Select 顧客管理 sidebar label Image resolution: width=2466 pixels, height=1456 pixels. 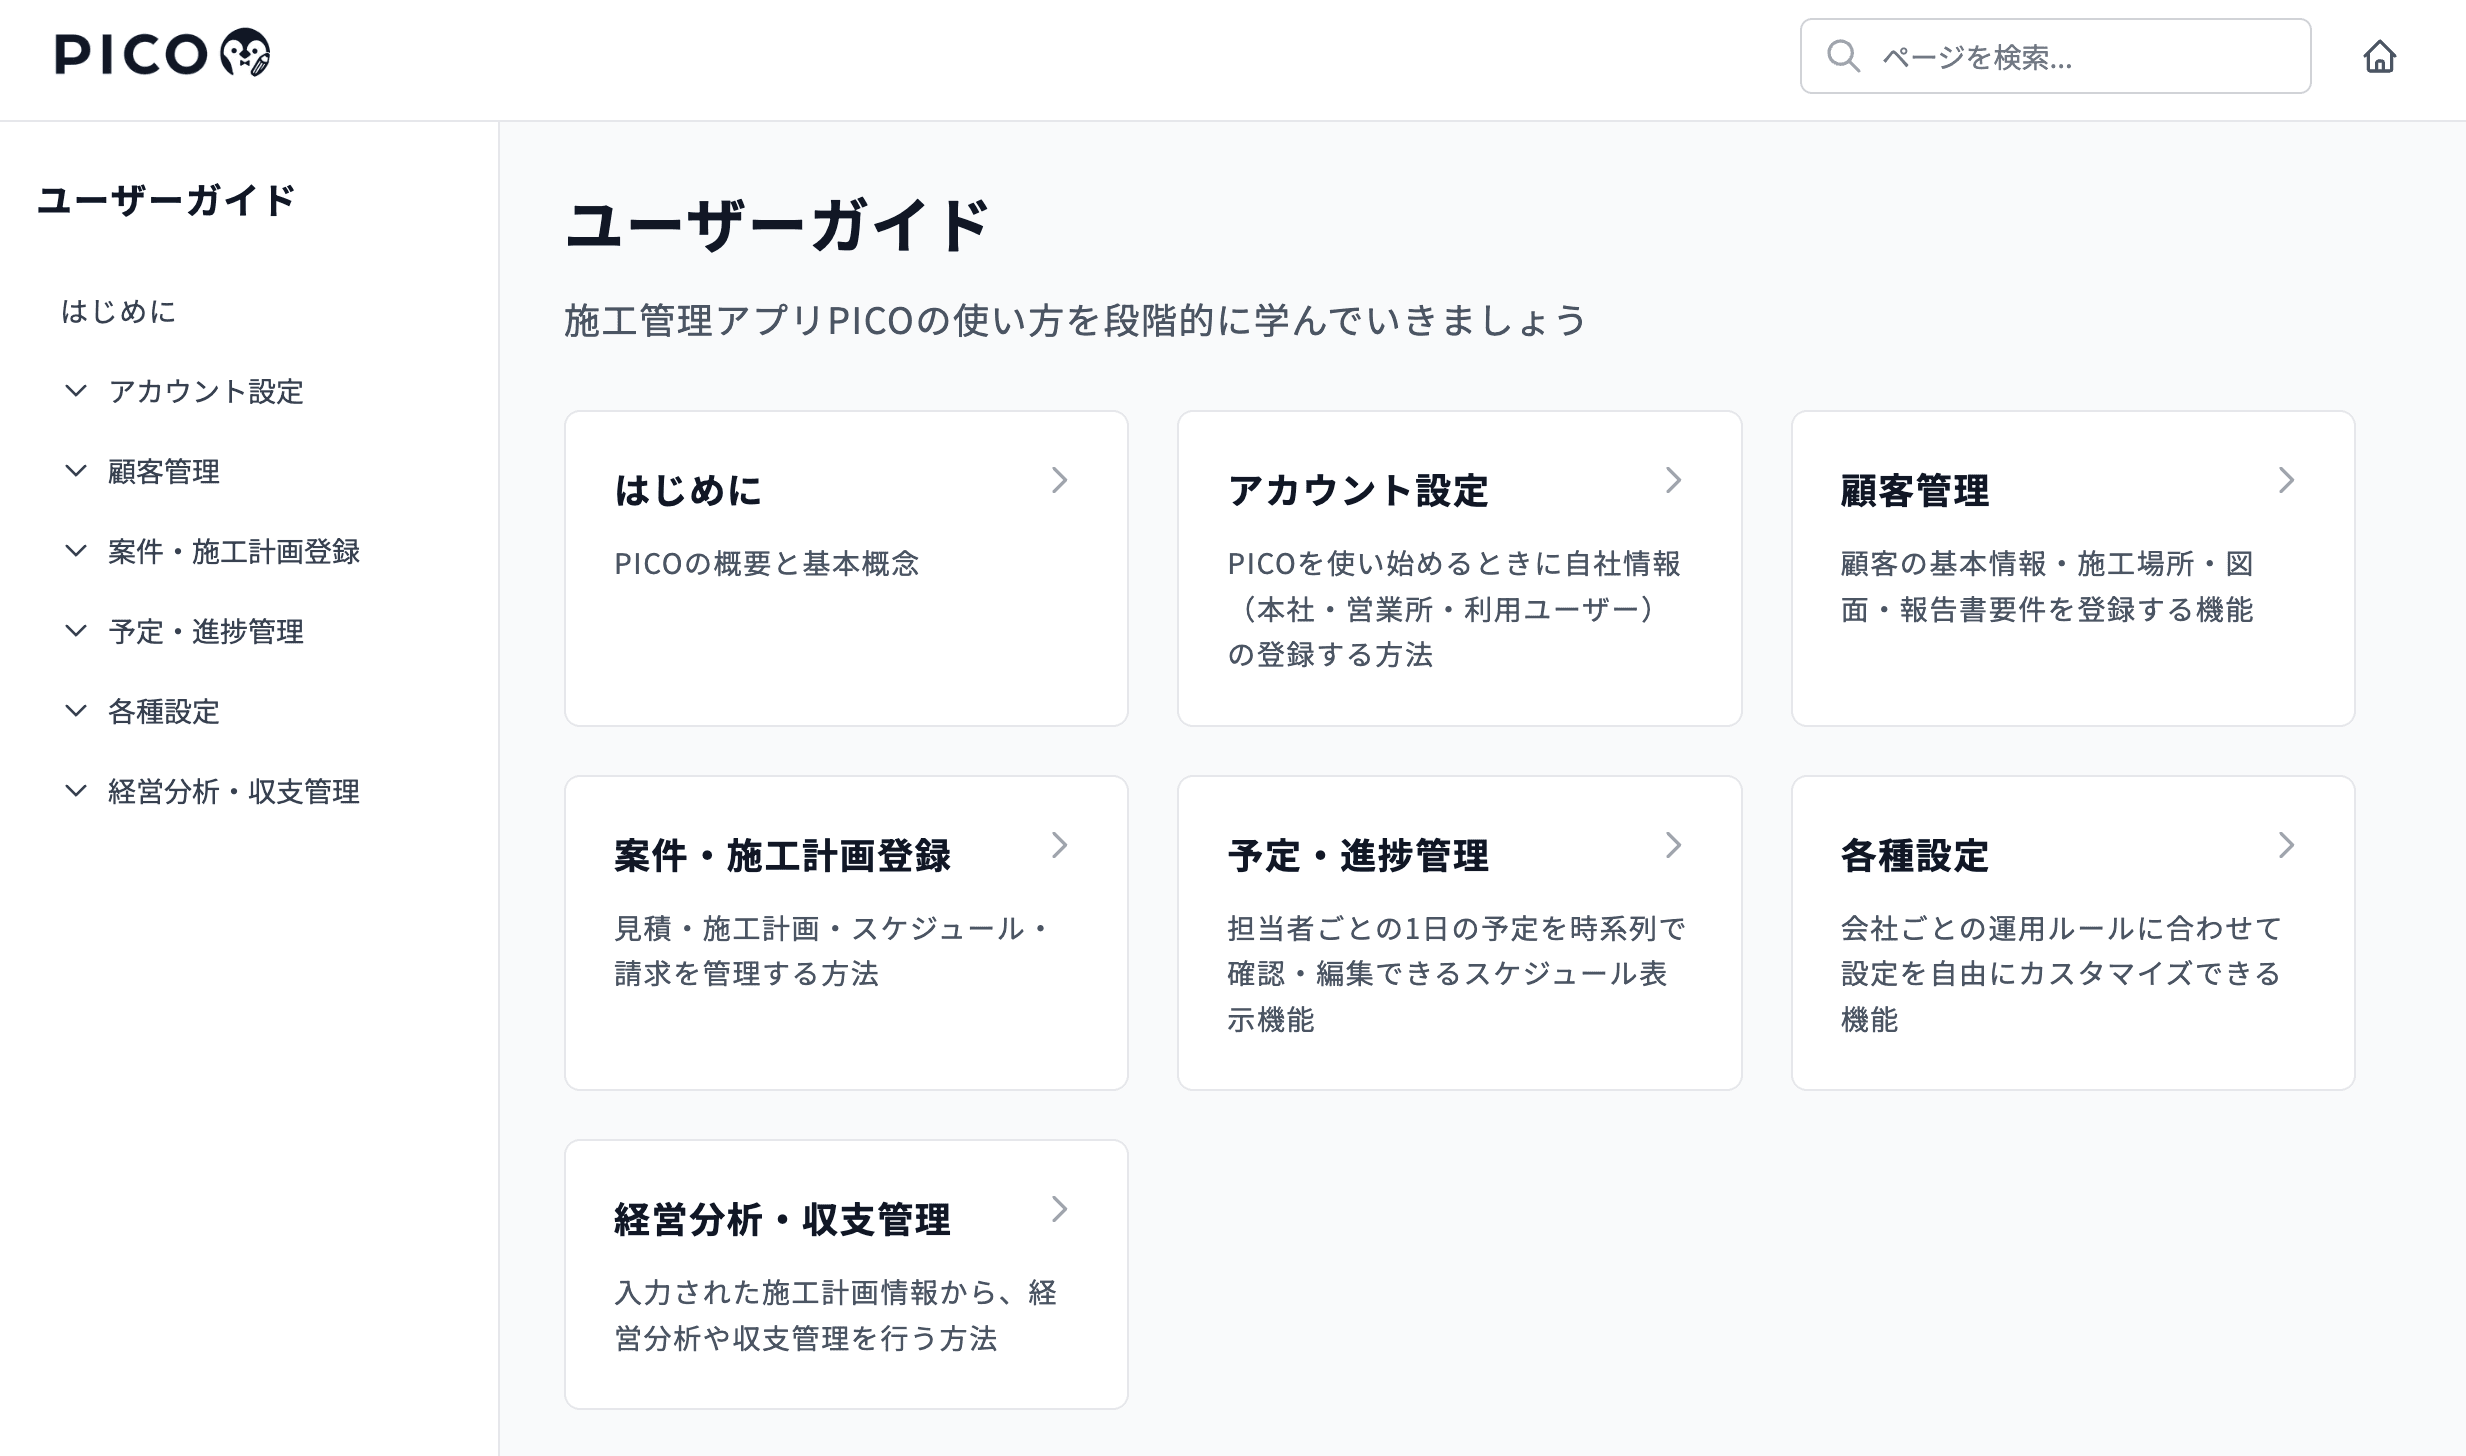pyautogui.click(x=164, y=471)
